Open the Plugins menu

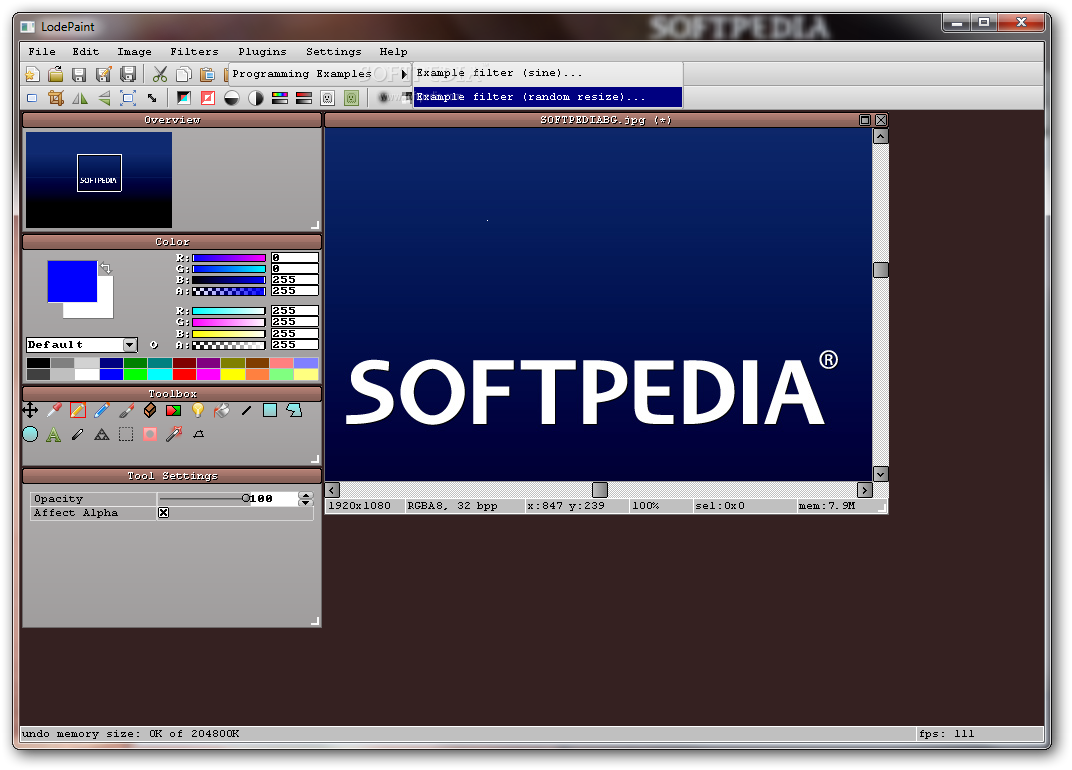263,51
